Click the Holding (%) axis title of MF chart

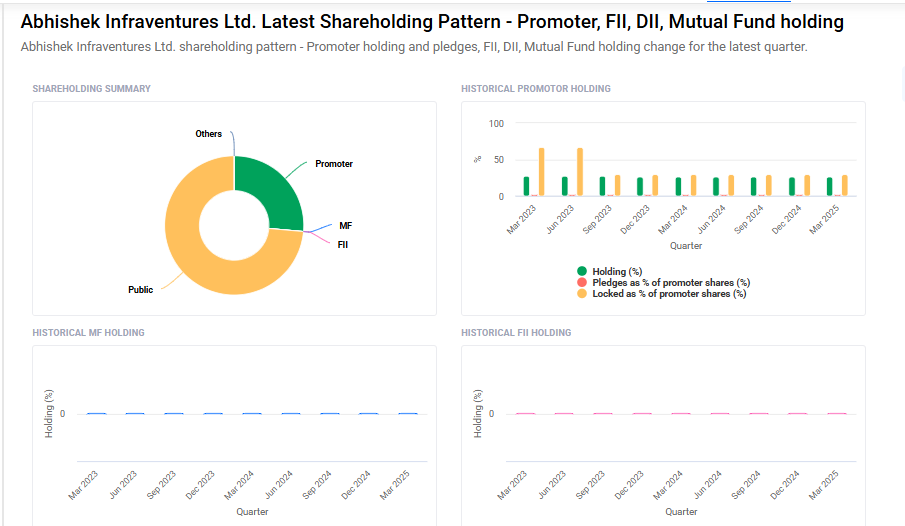(x=49, y=413)
